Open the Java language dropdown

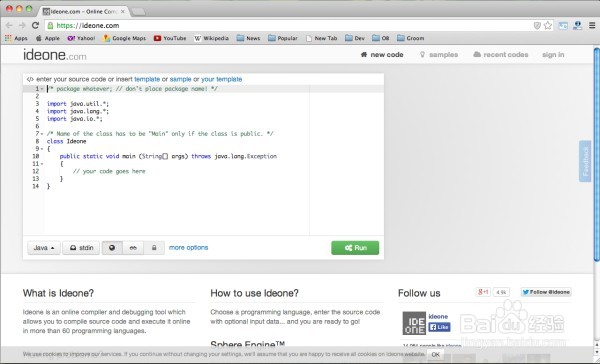[x=44, y=248]
